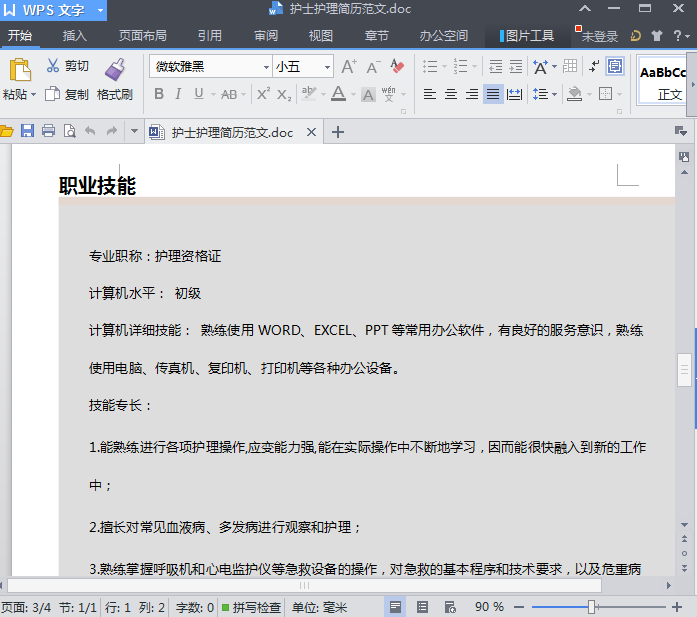Switch to 页面布局 ribbon tab

142,36
